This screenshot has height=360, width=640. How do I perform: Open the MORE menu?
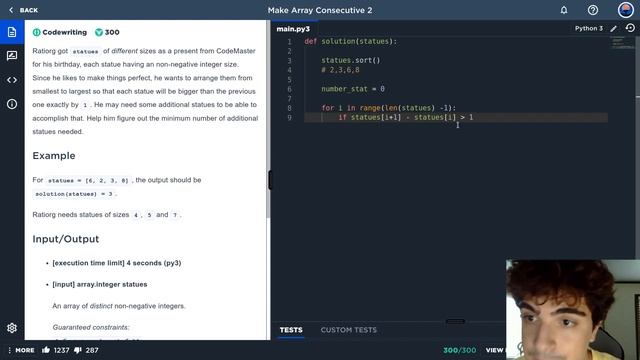point(21,350)
